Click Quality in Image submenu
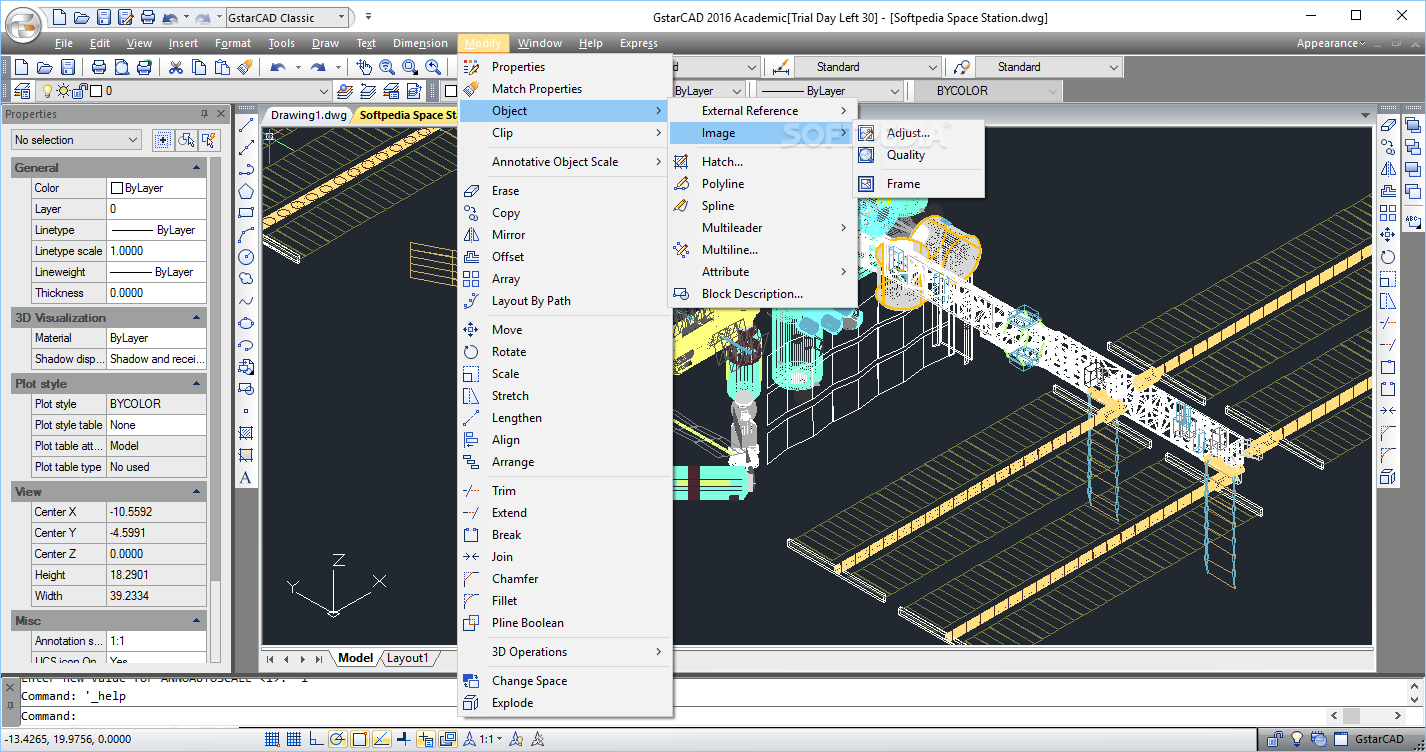 pyautogui.click(x=919, y=155)
